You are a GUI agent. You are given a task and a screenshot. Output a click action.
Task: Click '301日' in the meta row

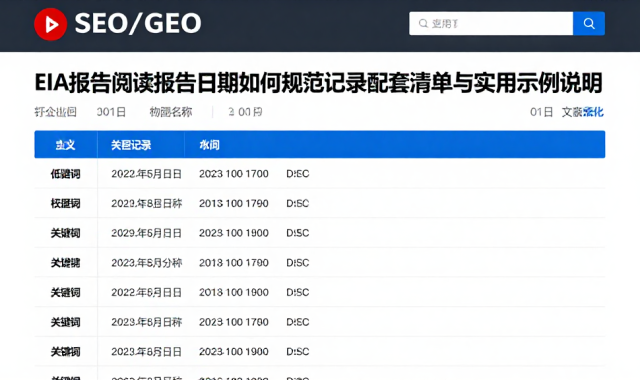click(111, 112)
